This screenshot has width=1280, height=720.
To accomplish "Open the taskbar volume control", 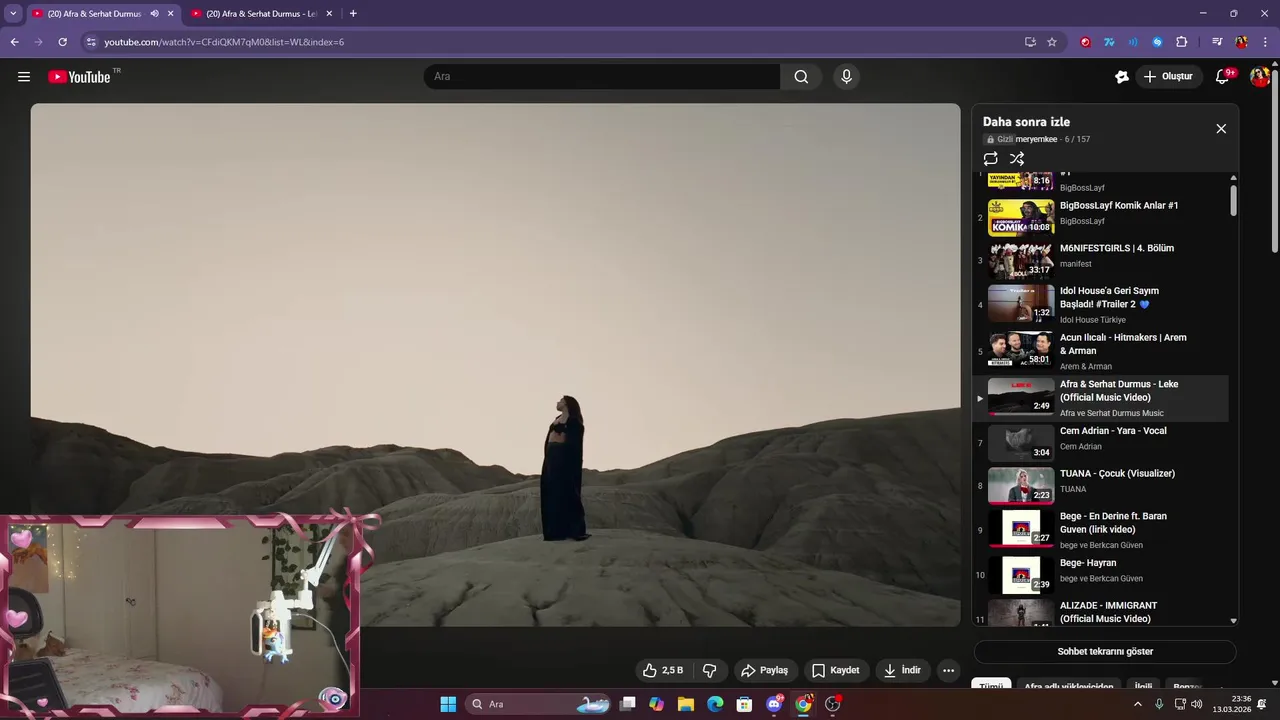I will pos(1197,704).
